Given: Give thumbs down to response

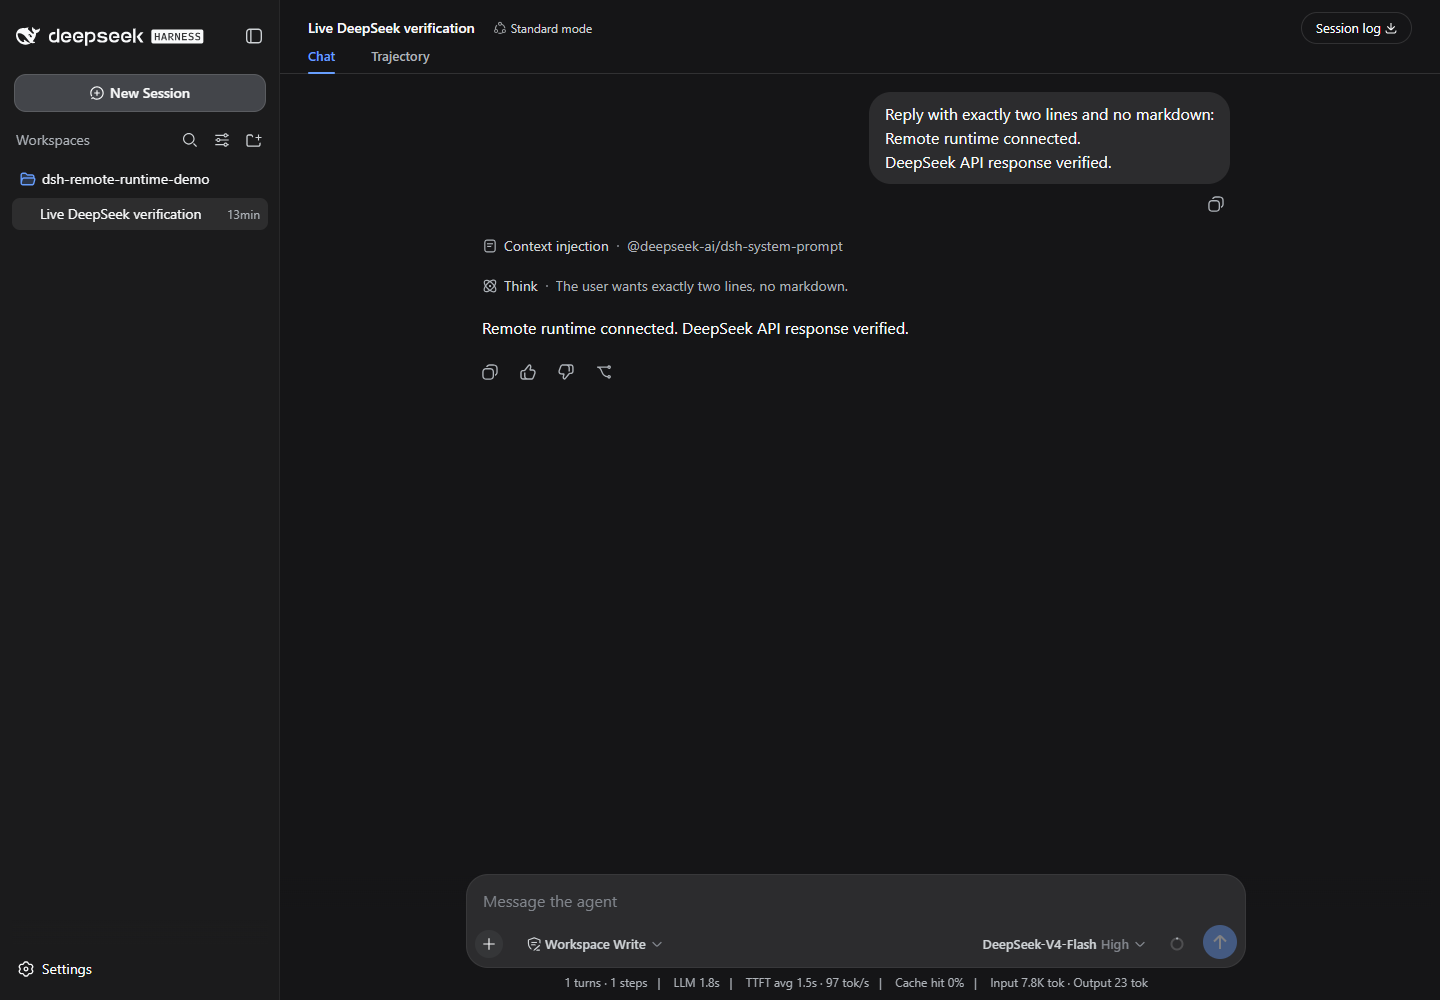Looking at the screenshot, I should coord(566,372).
